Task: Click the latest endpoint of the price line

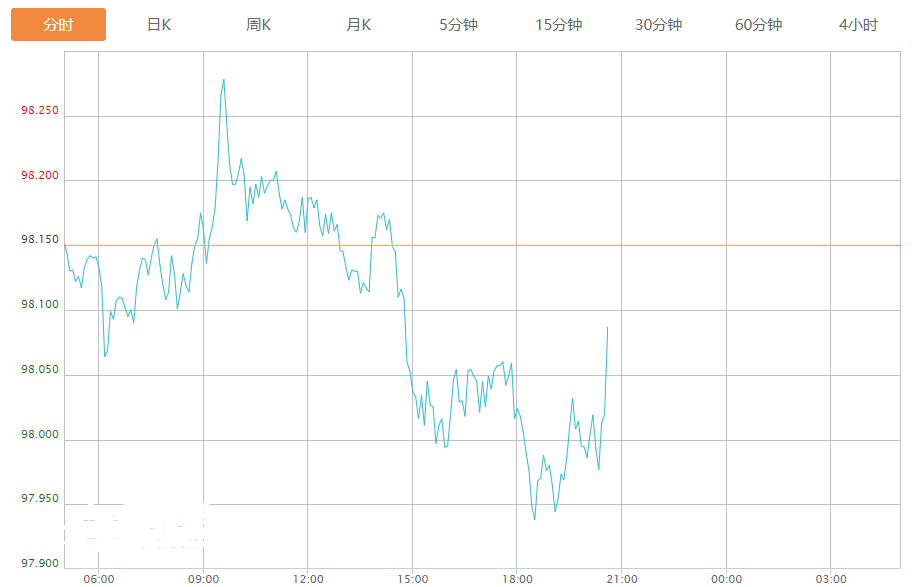Action: point(607,327)
